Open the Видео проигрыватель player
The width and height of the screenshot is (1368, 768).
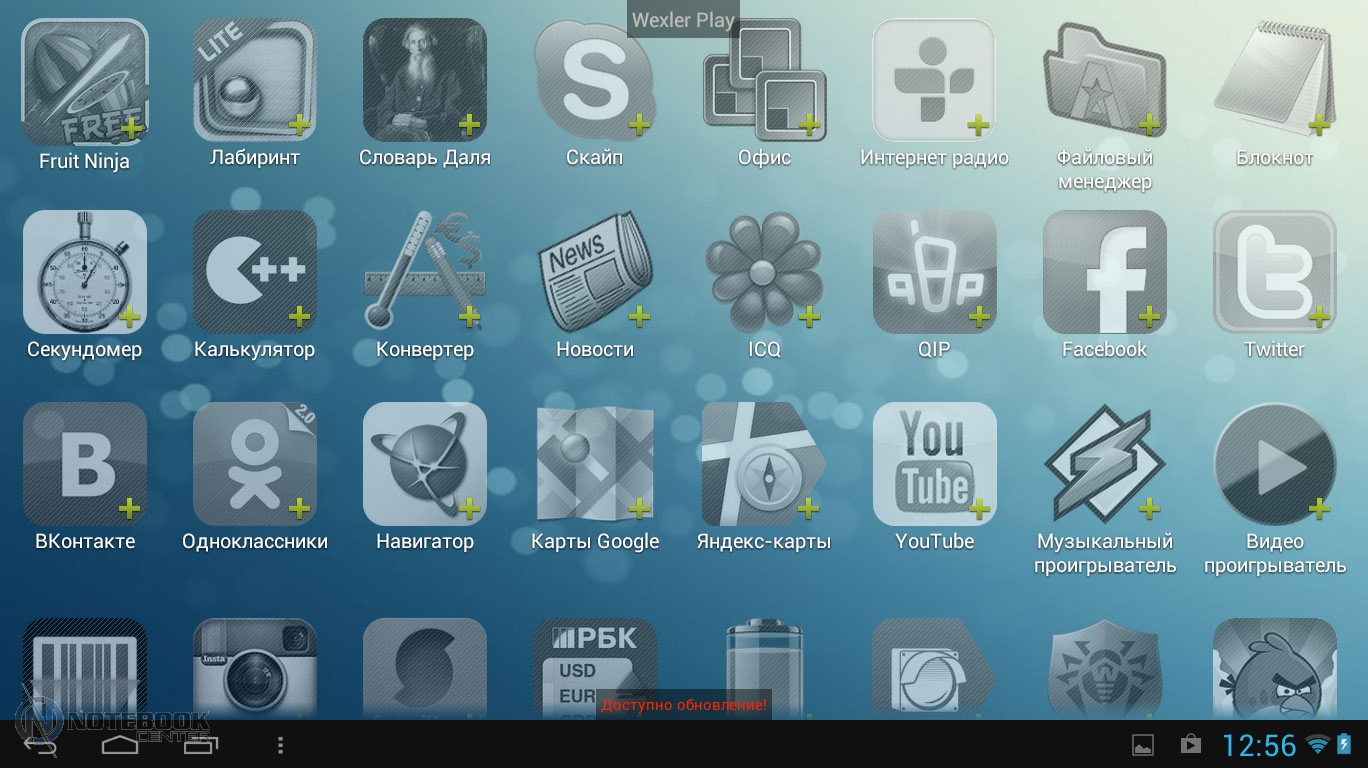(x=1274, y=464)
